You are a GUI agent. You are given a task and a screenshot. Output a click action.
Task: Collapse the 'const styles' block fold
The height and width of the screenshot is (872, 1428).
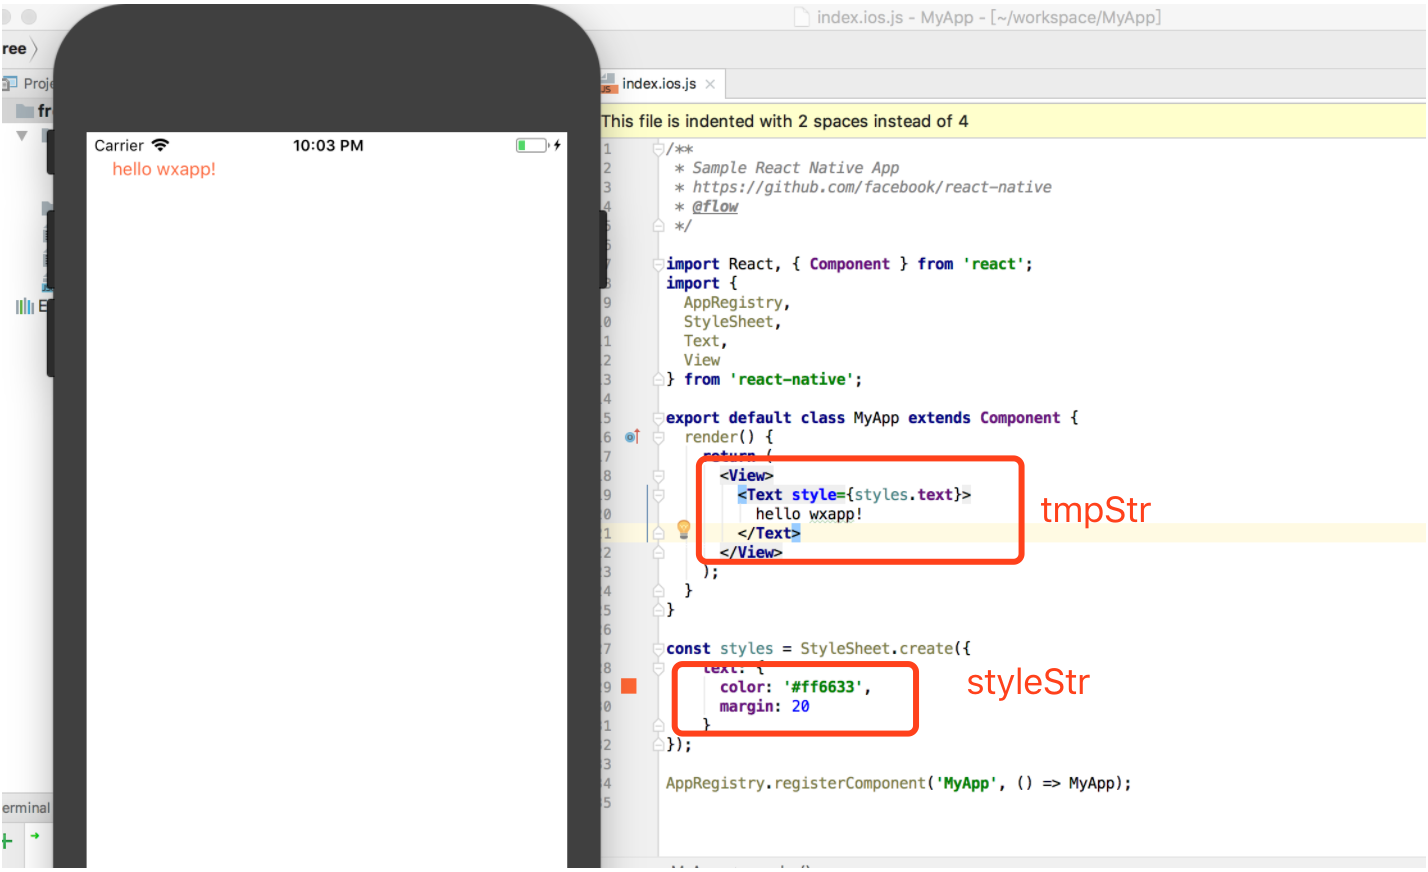[658, 649]
